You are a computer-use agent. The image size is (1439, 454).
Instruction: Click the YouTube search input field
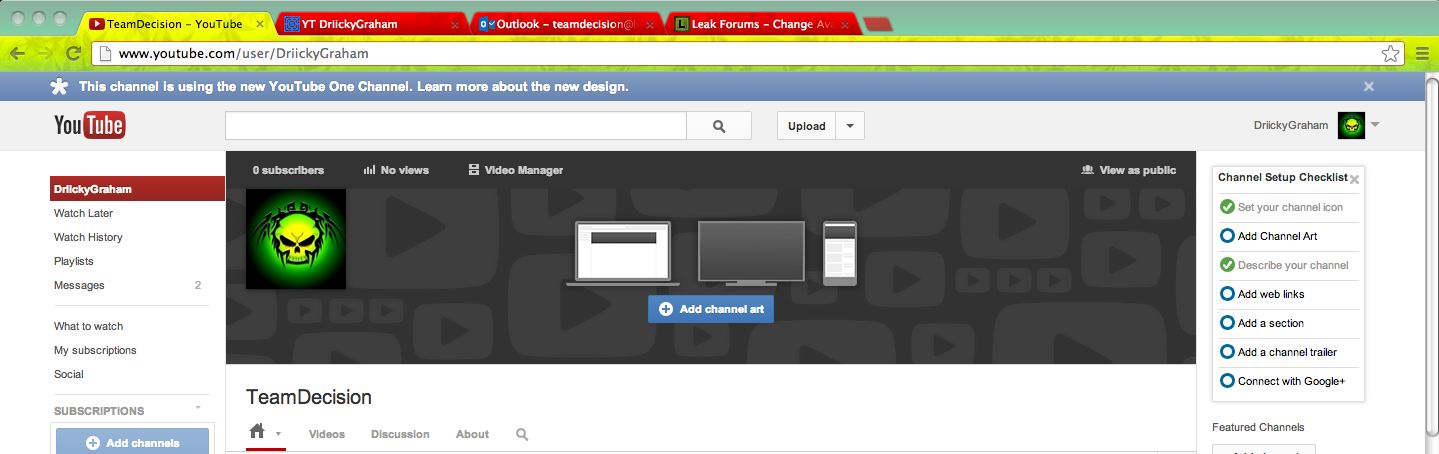(456, 126)
